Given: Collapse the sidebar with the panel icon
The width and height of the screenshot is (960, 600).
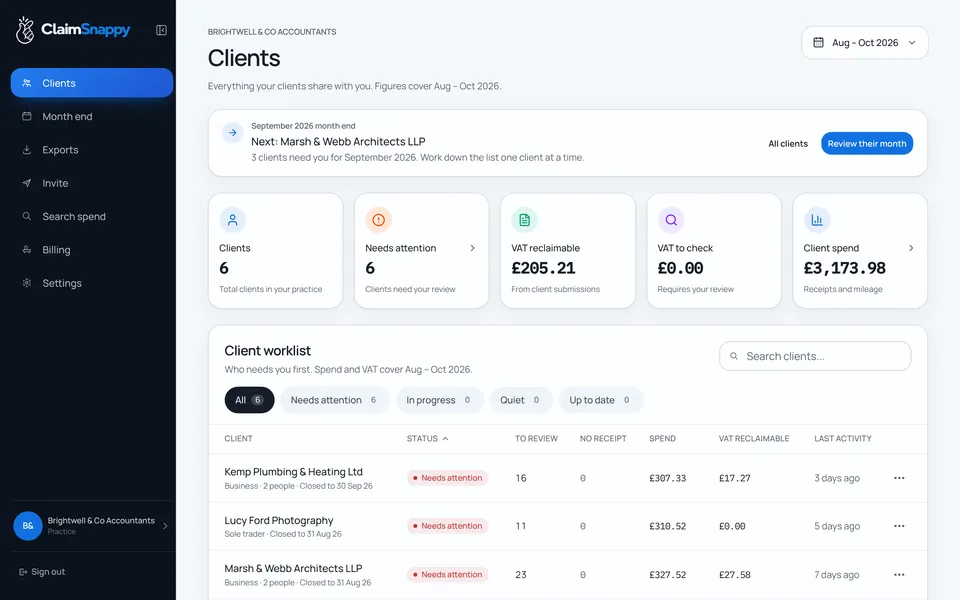Looking at the screenshot, I should (x=161, y=30).
